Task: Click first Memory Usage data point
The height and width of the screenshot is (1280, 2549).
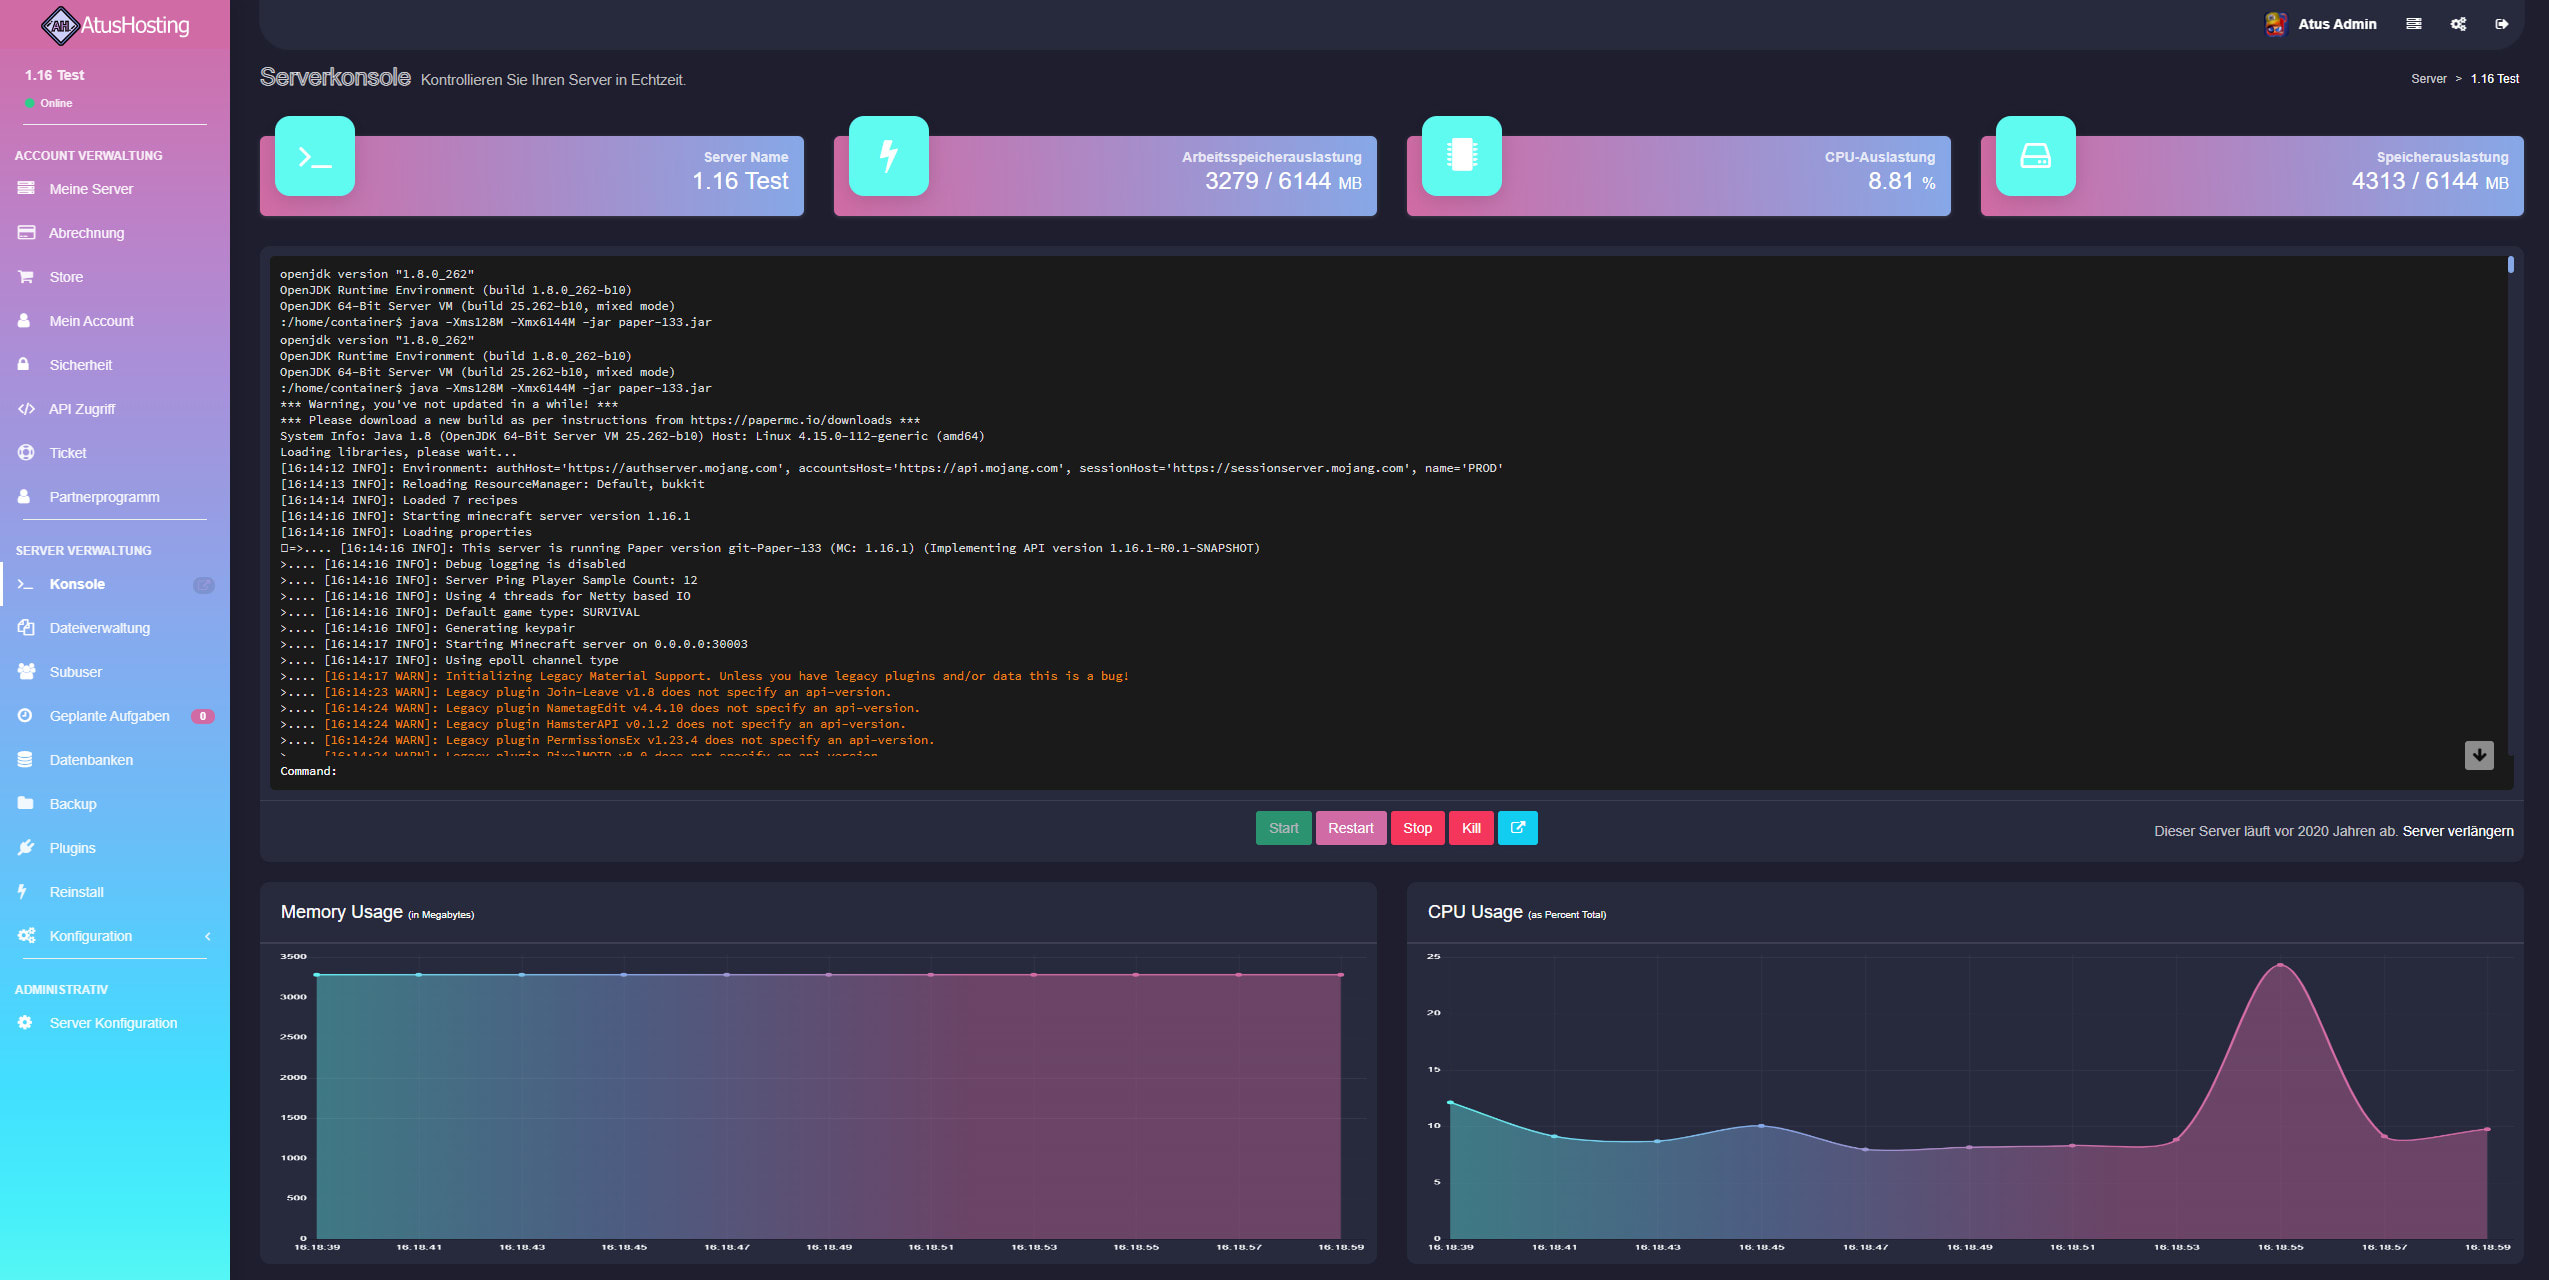Action: (317, 975)
